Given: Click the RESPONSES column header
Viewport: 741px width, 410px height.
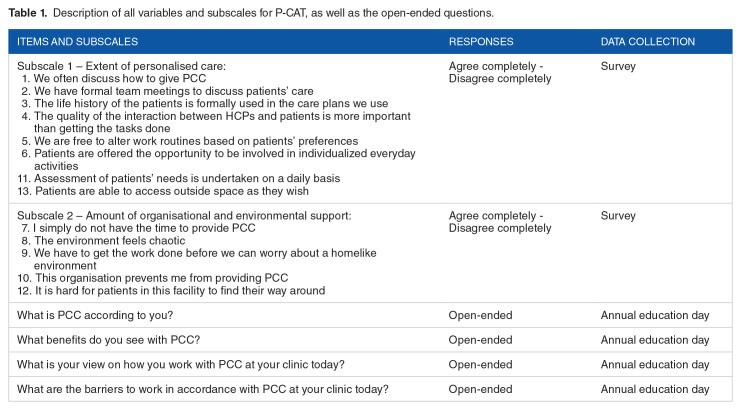Looking at the screenshot, I should click(481, 42).
